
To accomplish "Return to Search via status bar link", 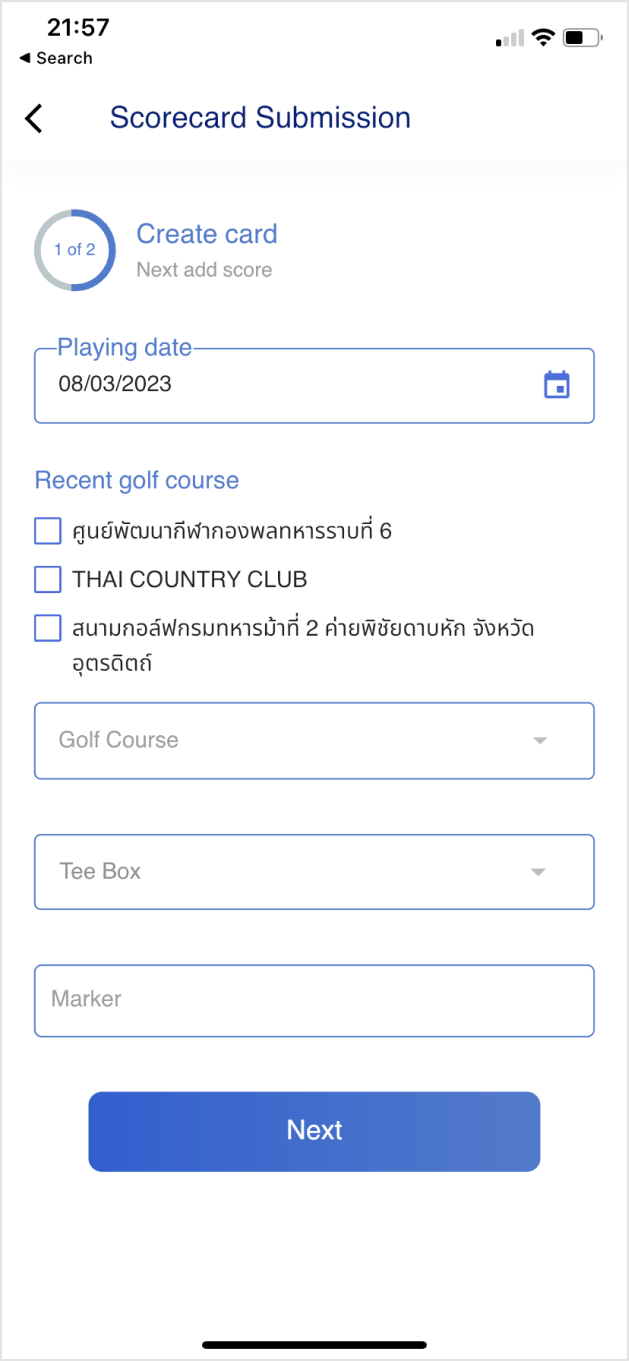I will (x=56, y=58).
